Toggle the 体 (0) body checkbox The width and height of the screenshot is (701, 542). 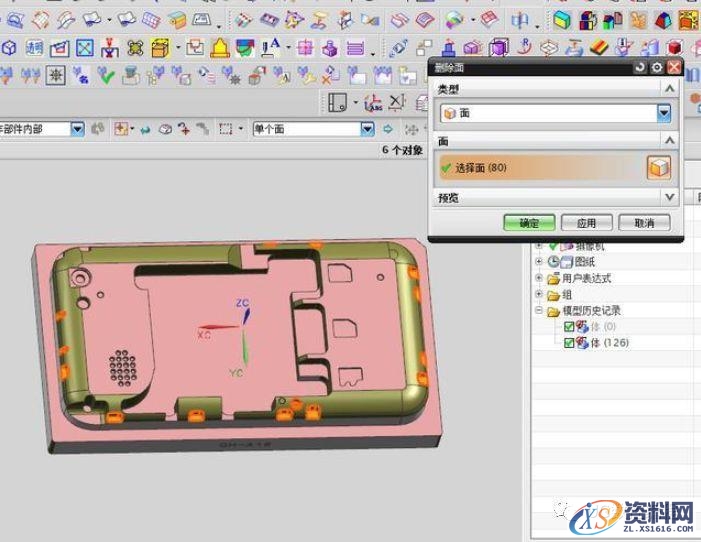(569, 327)
